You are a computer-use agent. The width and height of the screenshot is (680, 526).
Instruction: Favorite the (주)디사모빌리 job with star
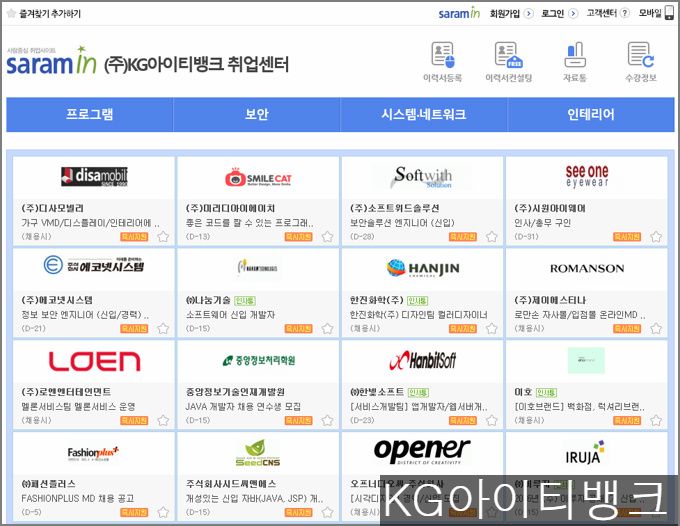click(x=163, y=237)
